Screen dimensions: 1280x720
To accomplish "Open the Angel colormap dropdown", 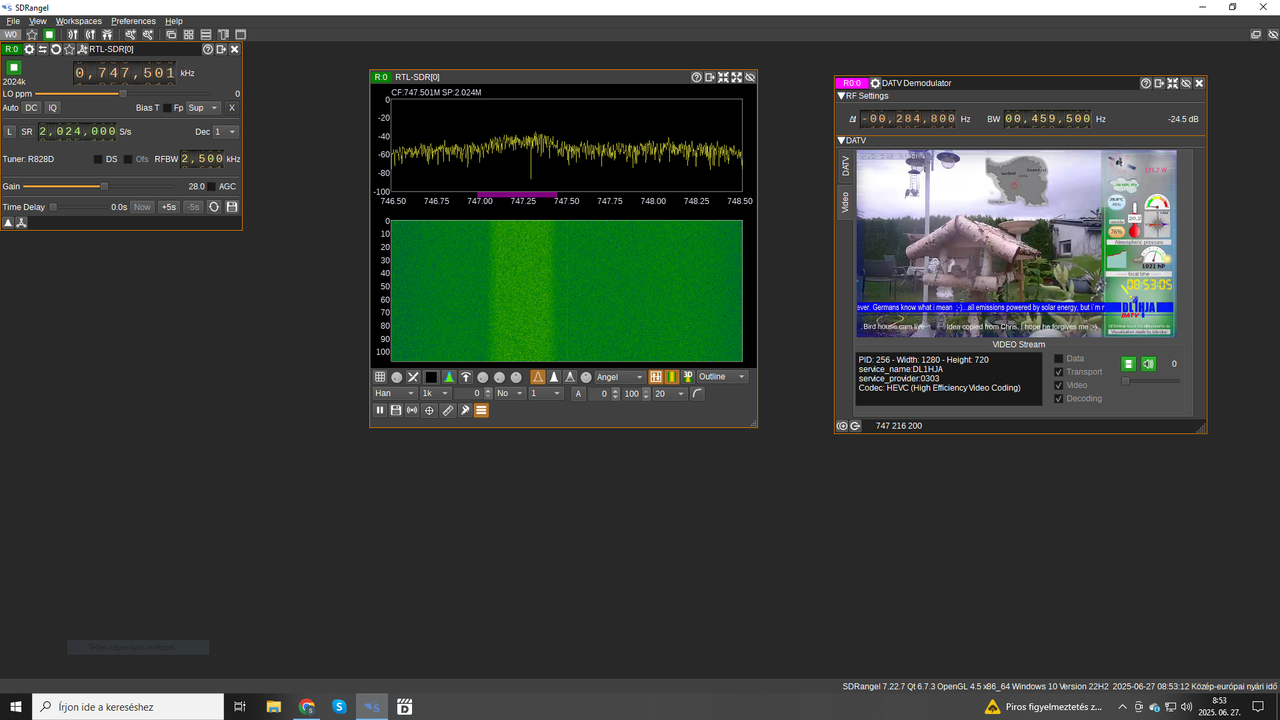I will pos(620,377).
